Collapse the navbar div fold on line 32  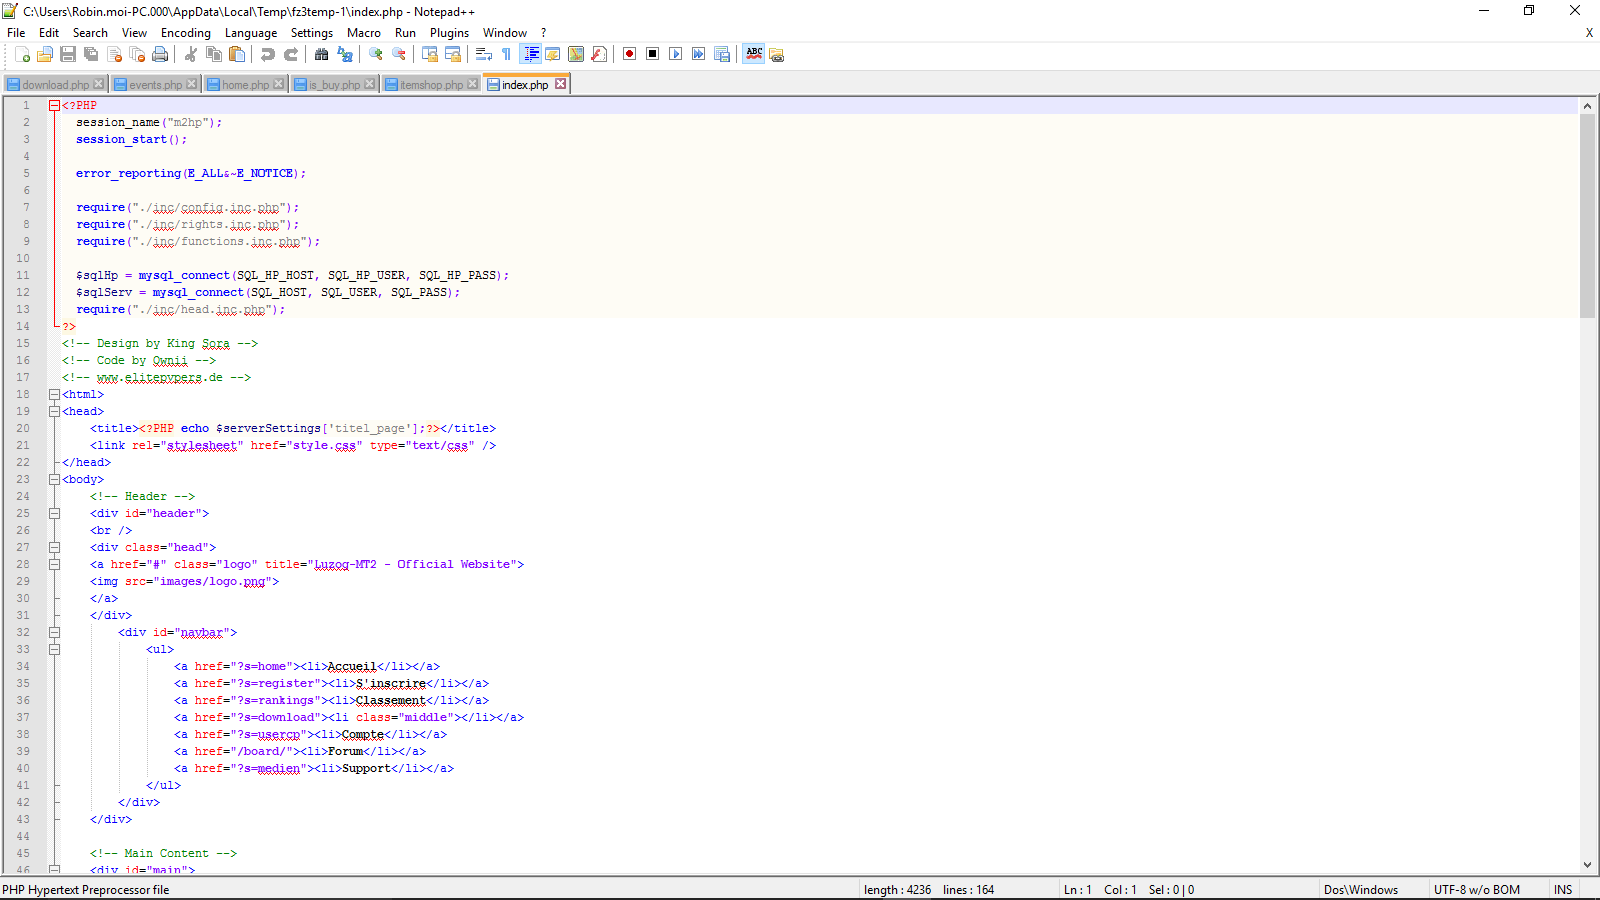pos(55,632)
